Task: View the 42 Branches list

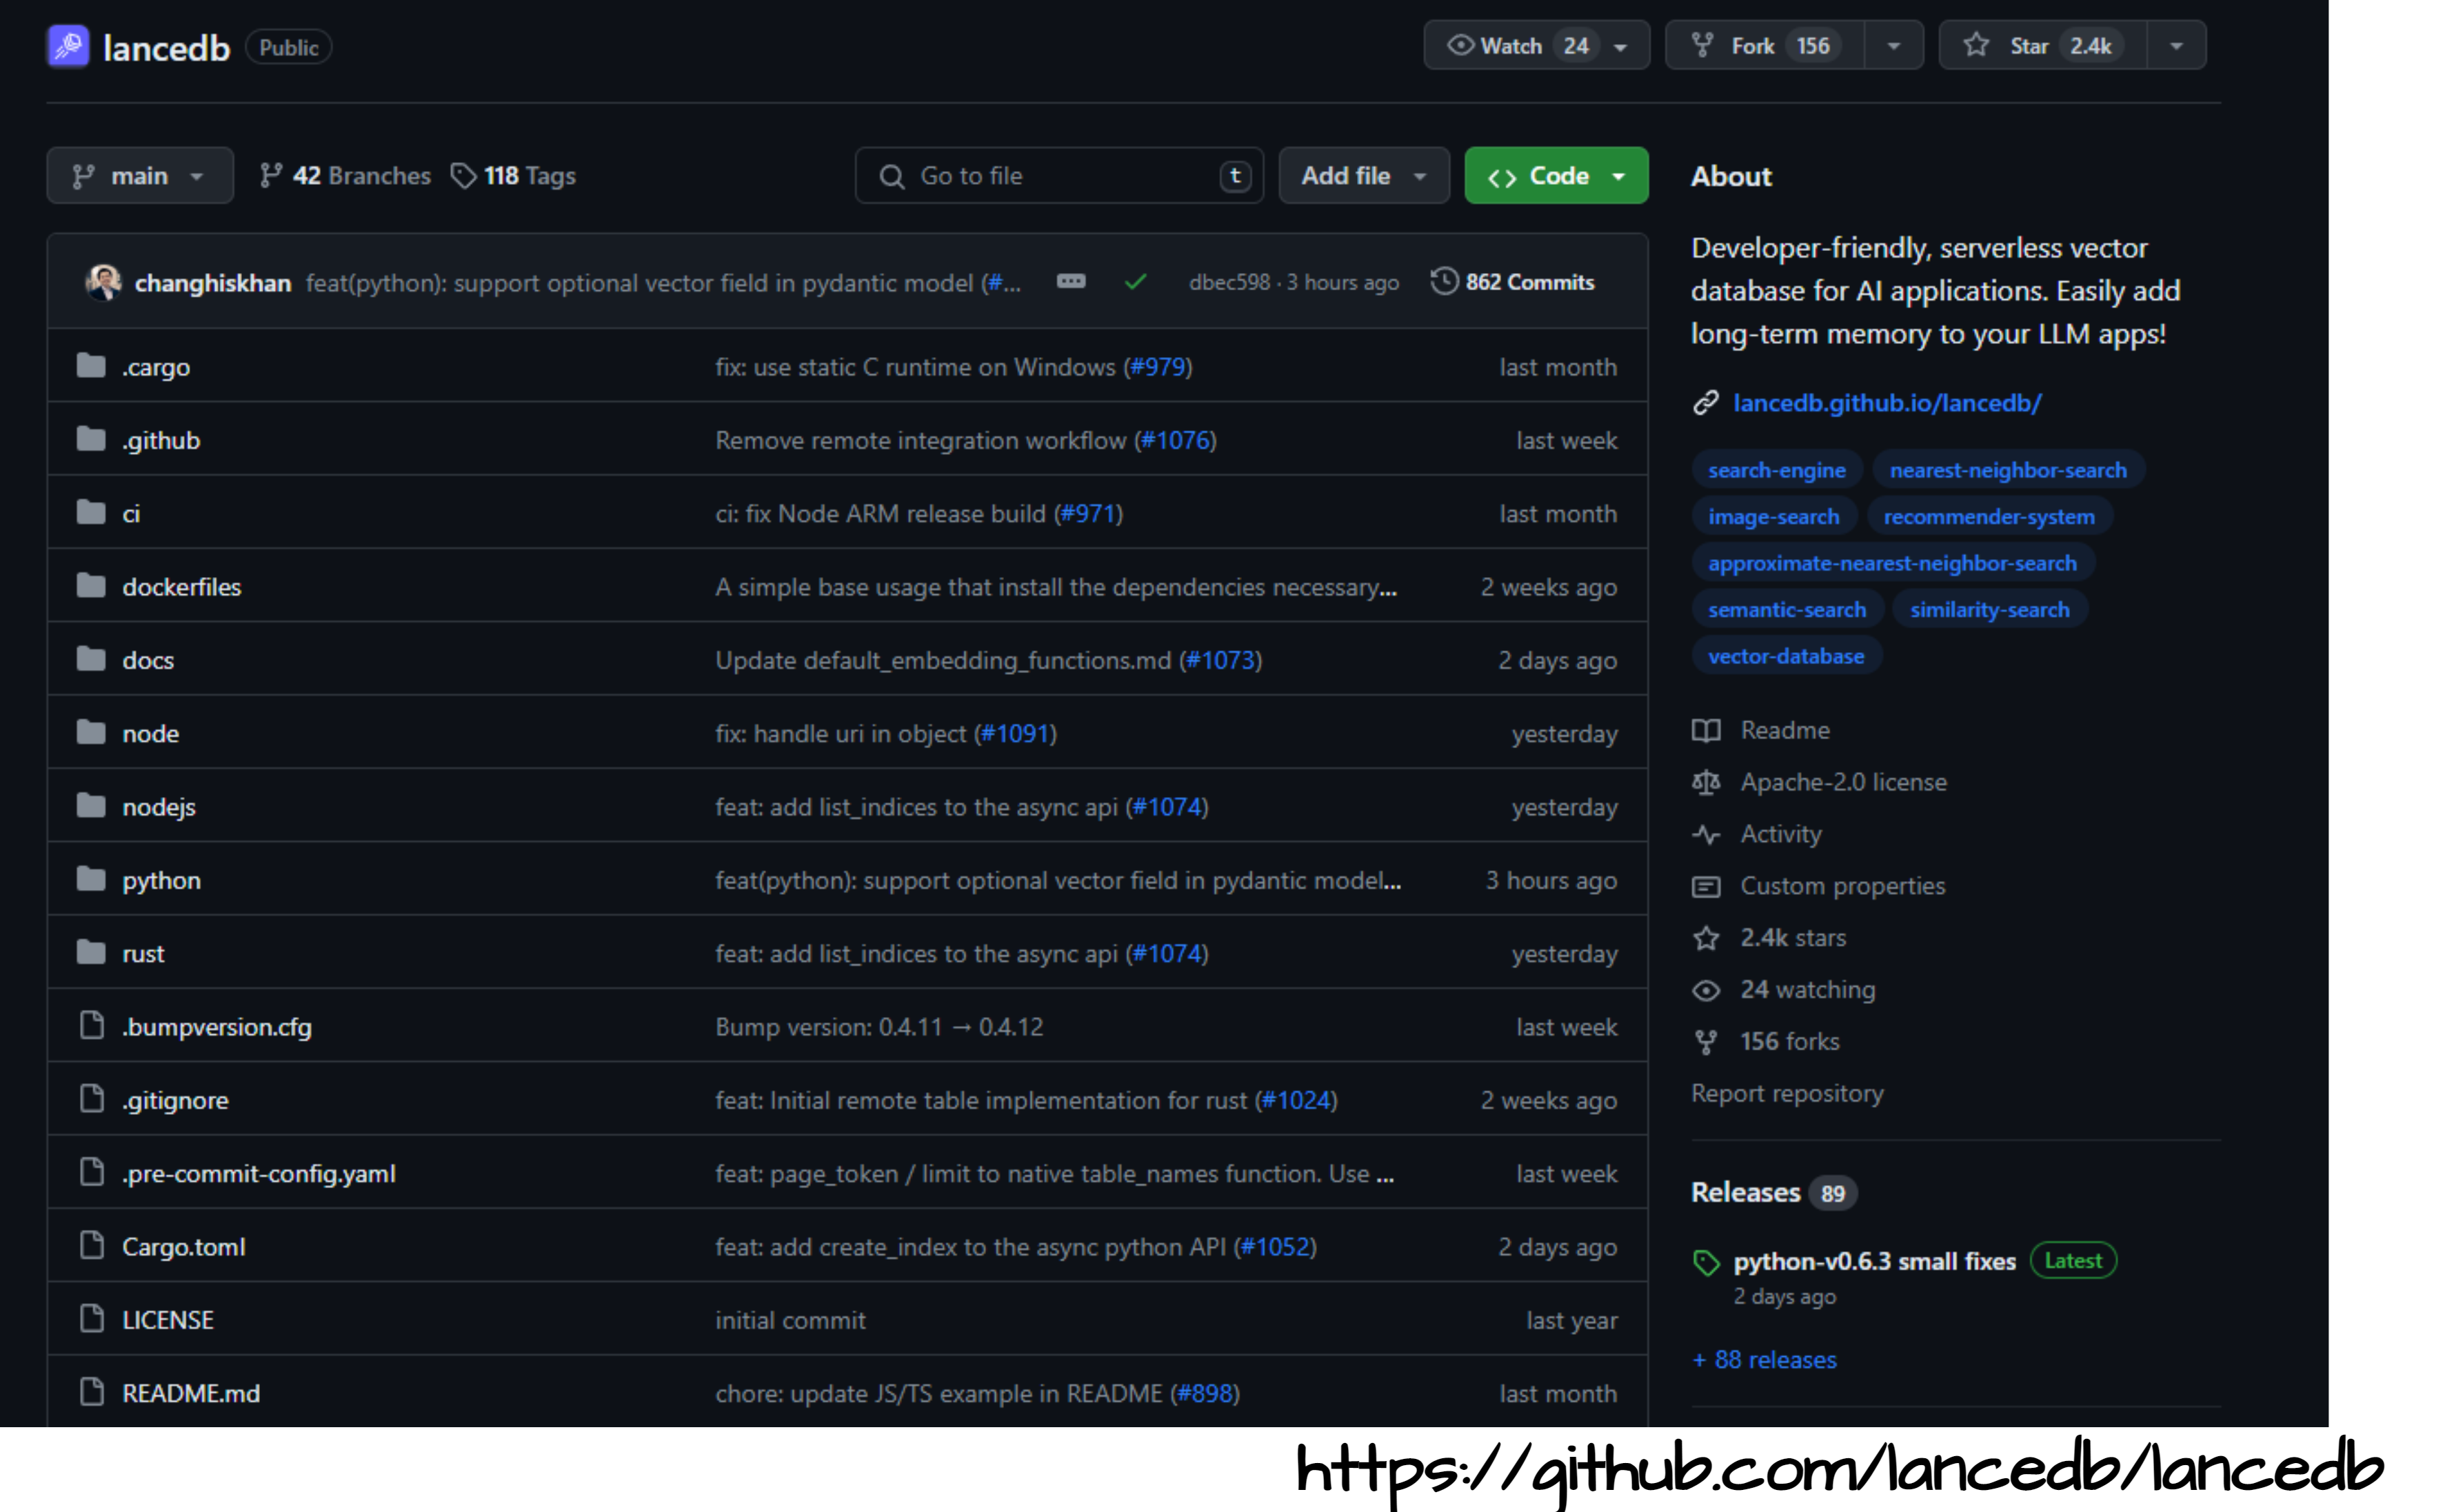Action: (345, 176)
